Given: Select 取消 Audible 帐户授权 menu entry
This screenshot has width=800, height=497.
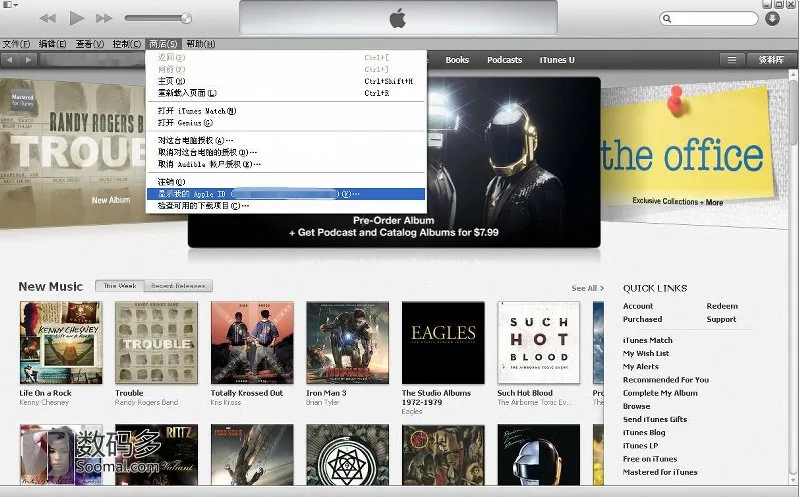Looking at the screenshot, I should (x=286, y=164).
